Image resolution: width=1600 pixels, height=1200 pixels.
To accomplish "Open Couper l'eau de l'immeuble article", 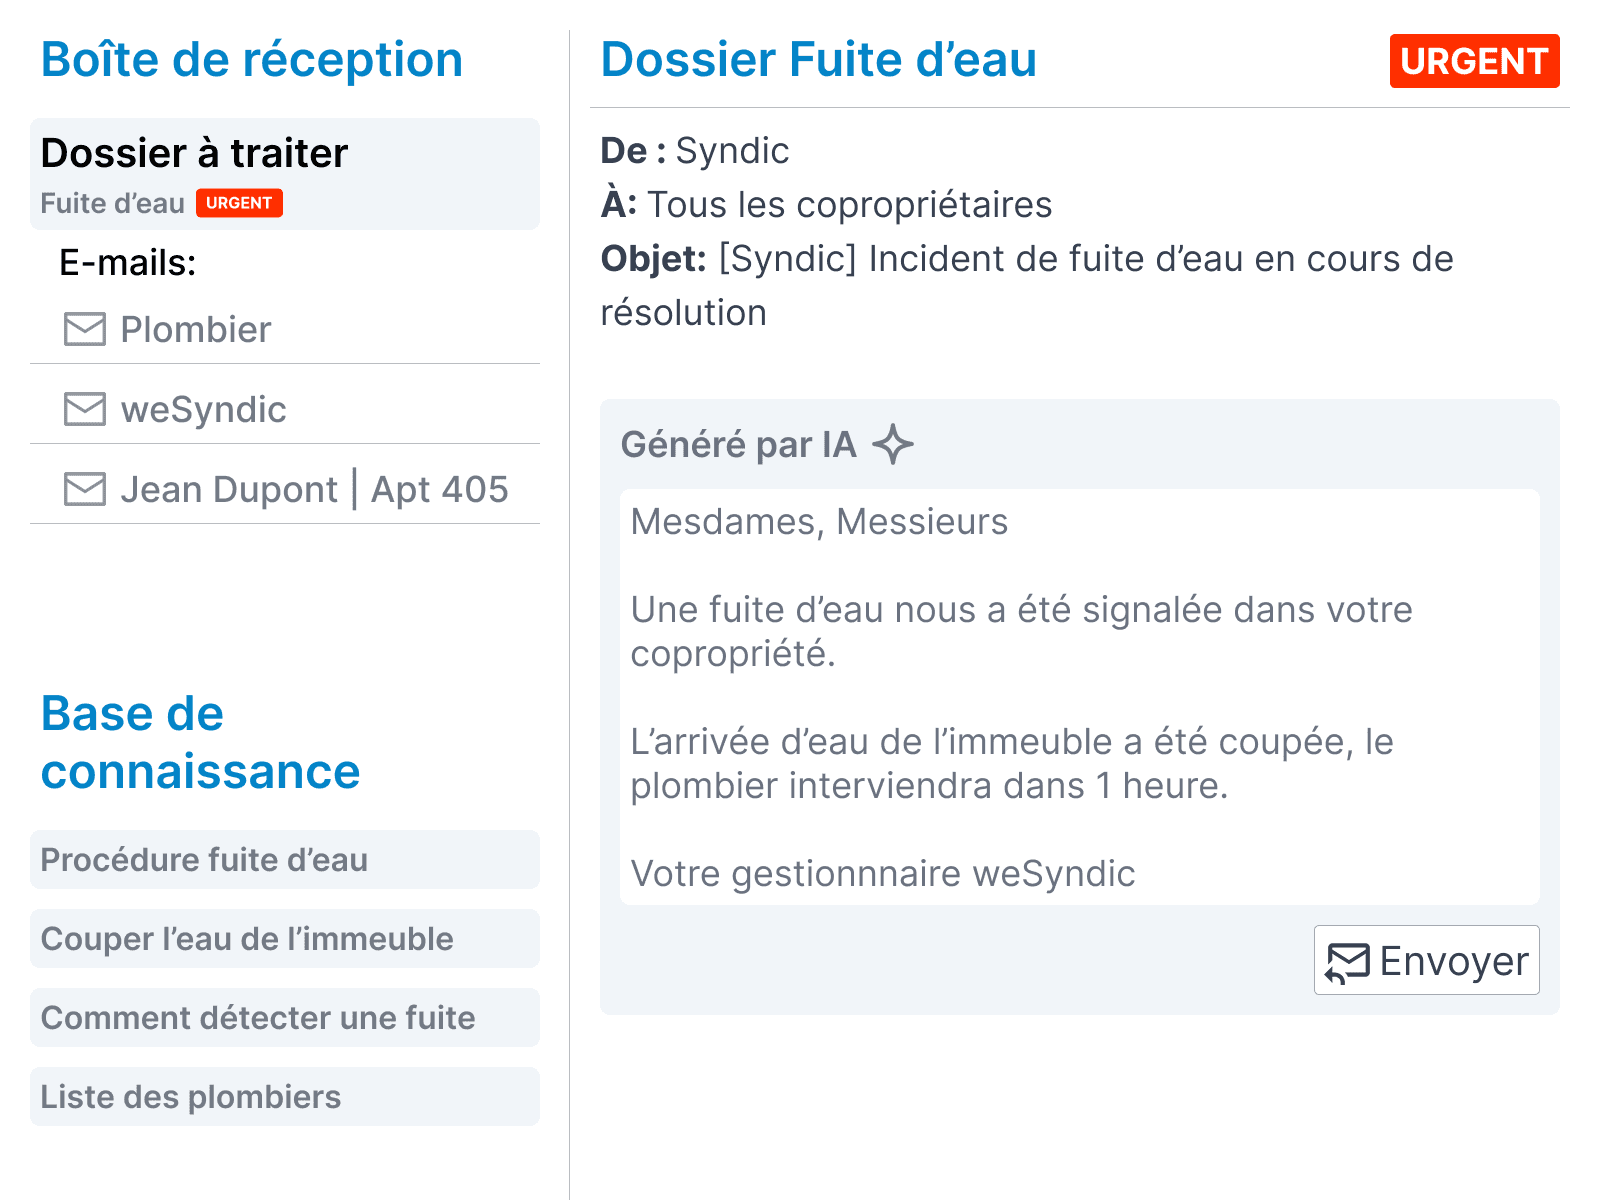I will point(285,938).
